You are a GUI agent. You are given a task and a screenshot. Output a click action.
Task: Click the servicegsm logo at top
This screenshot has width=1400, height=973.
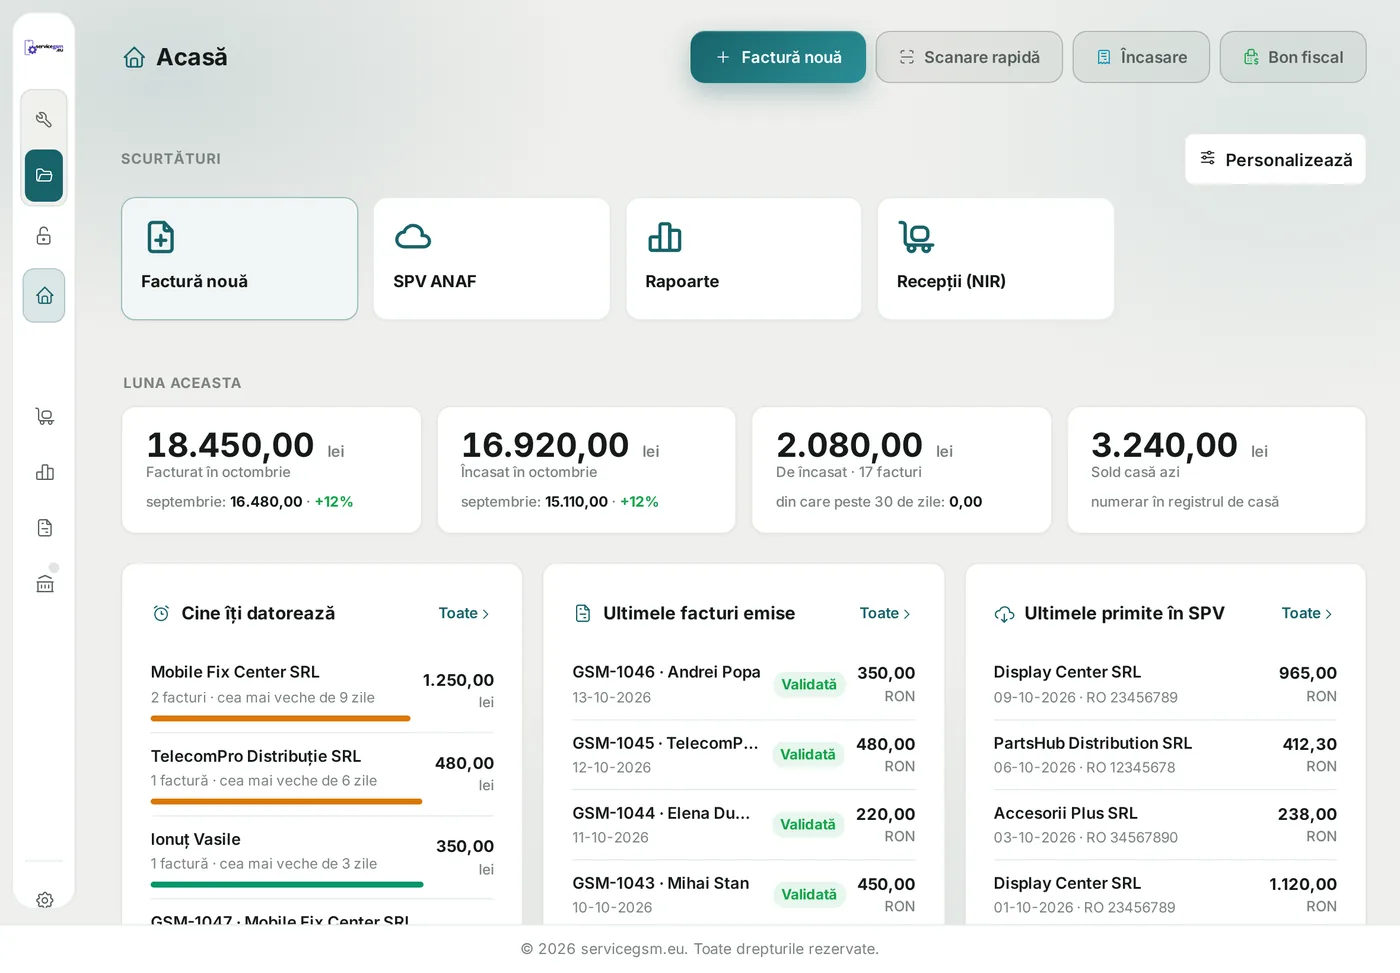click(44, 47)
